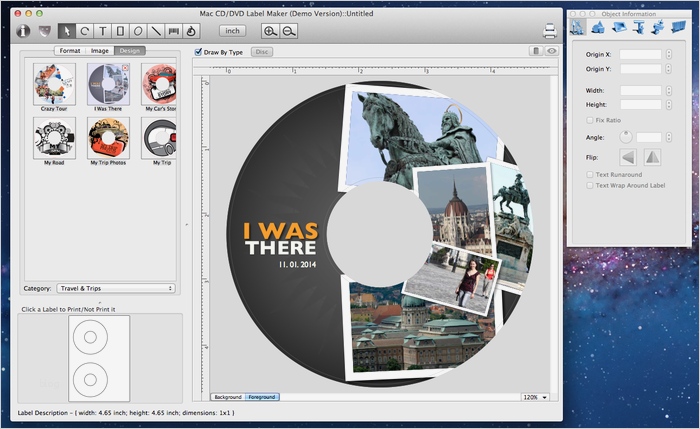700x429 pixels.
Task: Zoom in on the label canvas
Action: (x=270, y=31)
